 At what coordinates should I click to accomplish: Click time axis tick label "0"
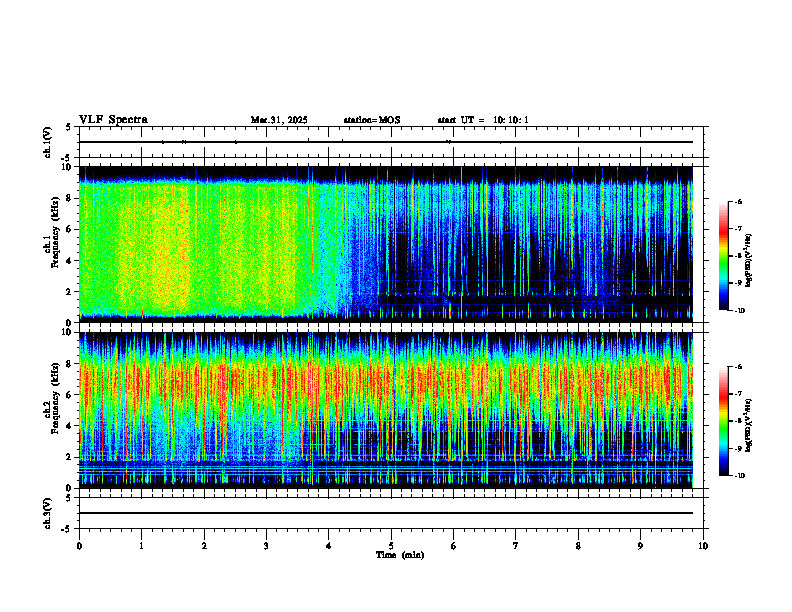pyautogui.click(x=79, y=546)
